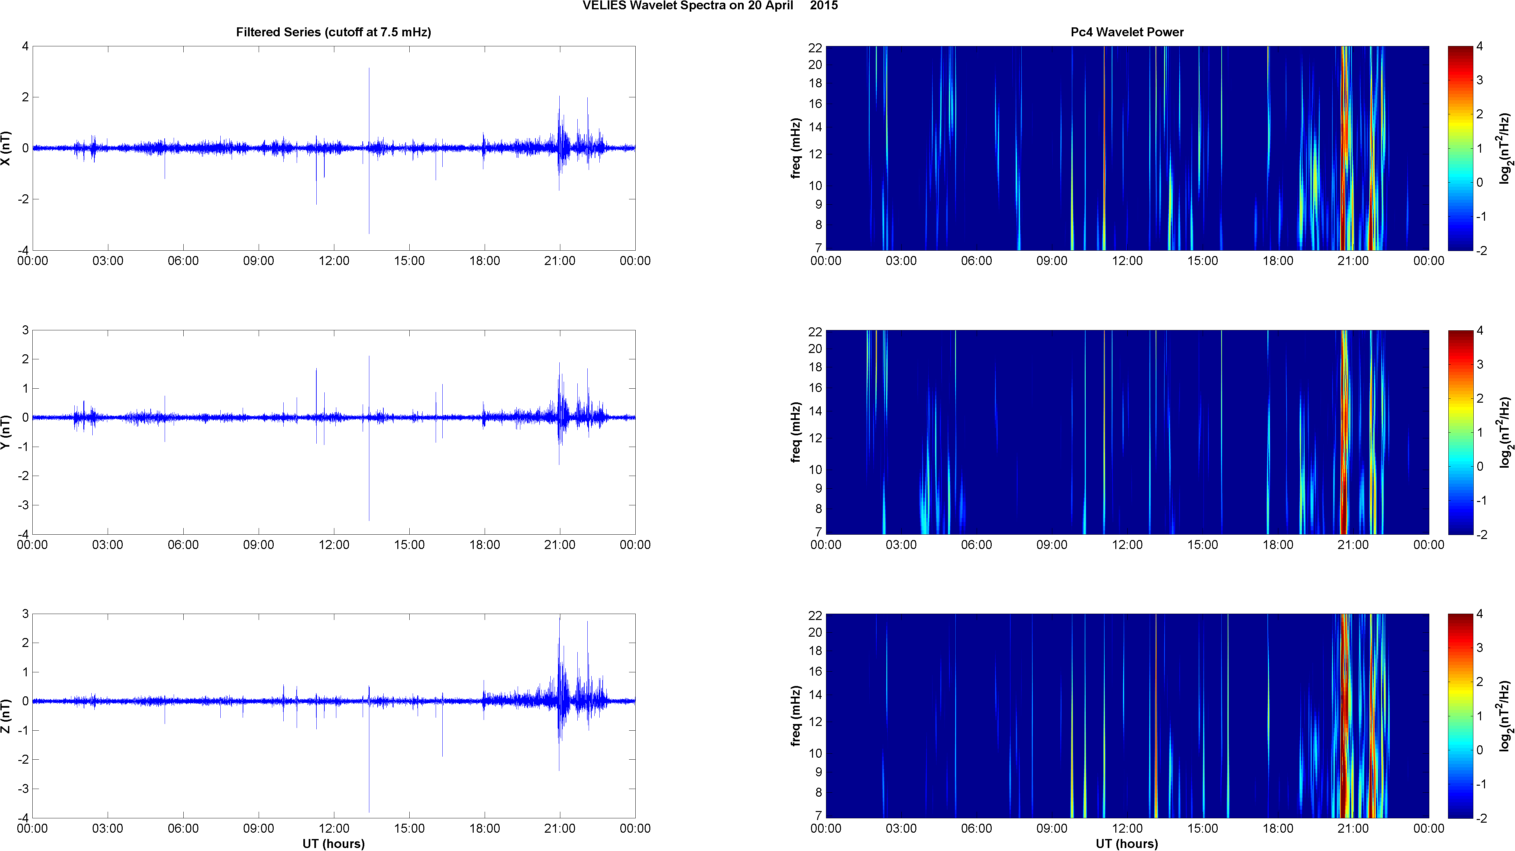Click the "21:00" tick under the X filtered series

(x=560, y=261)
